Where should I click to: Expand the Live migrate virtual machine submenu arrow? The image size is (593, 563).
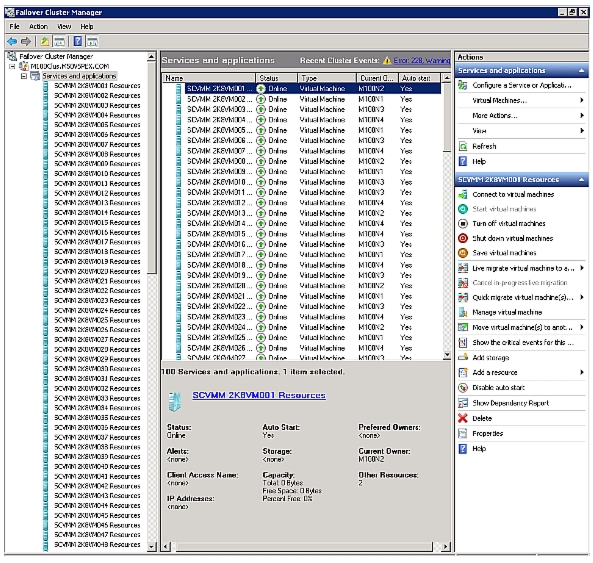582,268
